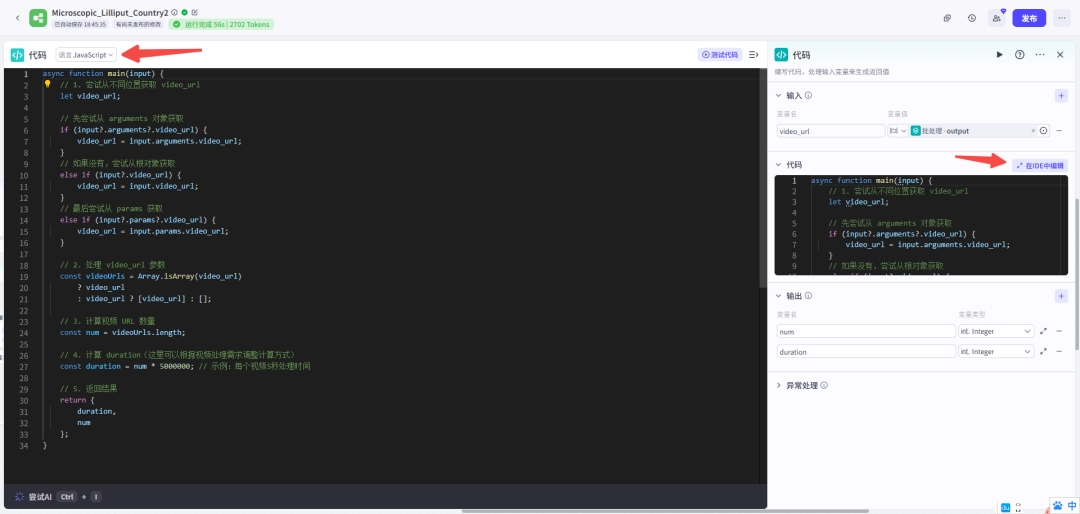Open variable selector target icon

(1043, 131)
